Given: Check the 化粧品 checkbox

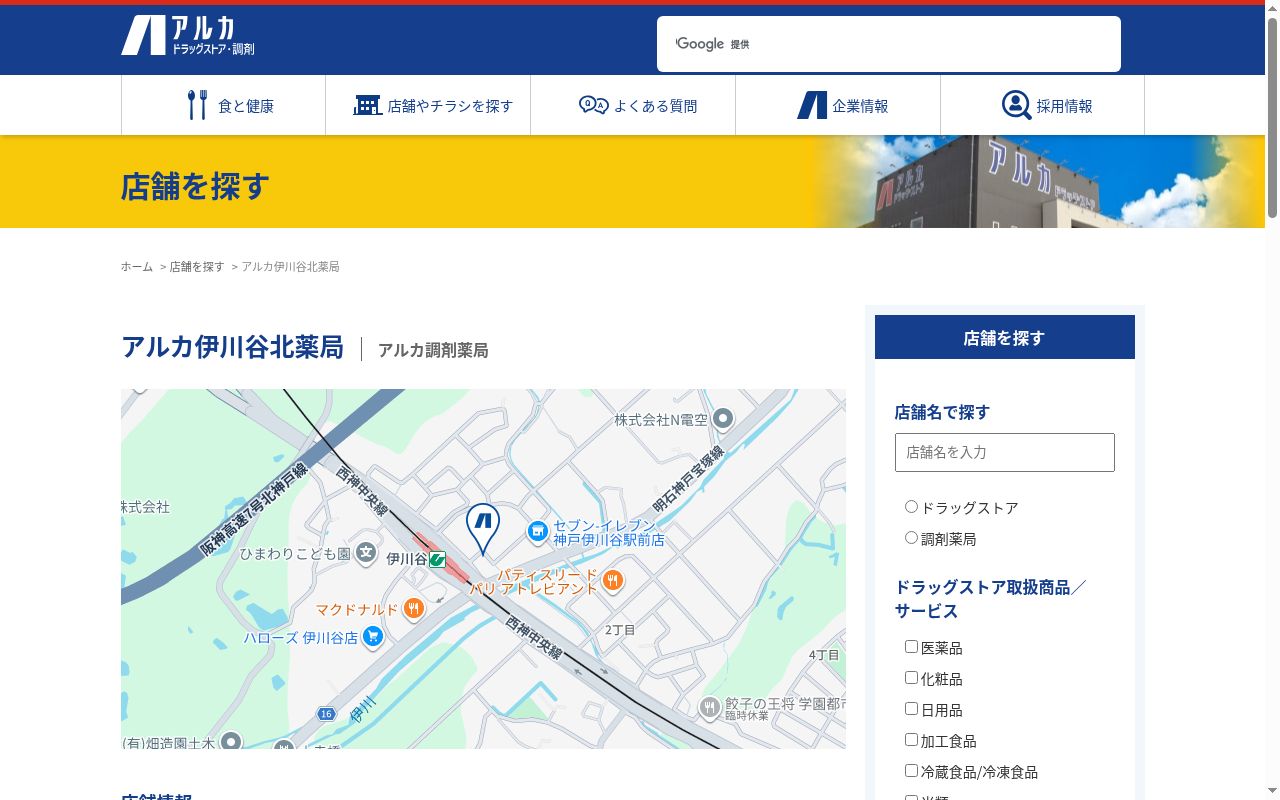Looking at the screenshot, I should [x=911, y=678].
